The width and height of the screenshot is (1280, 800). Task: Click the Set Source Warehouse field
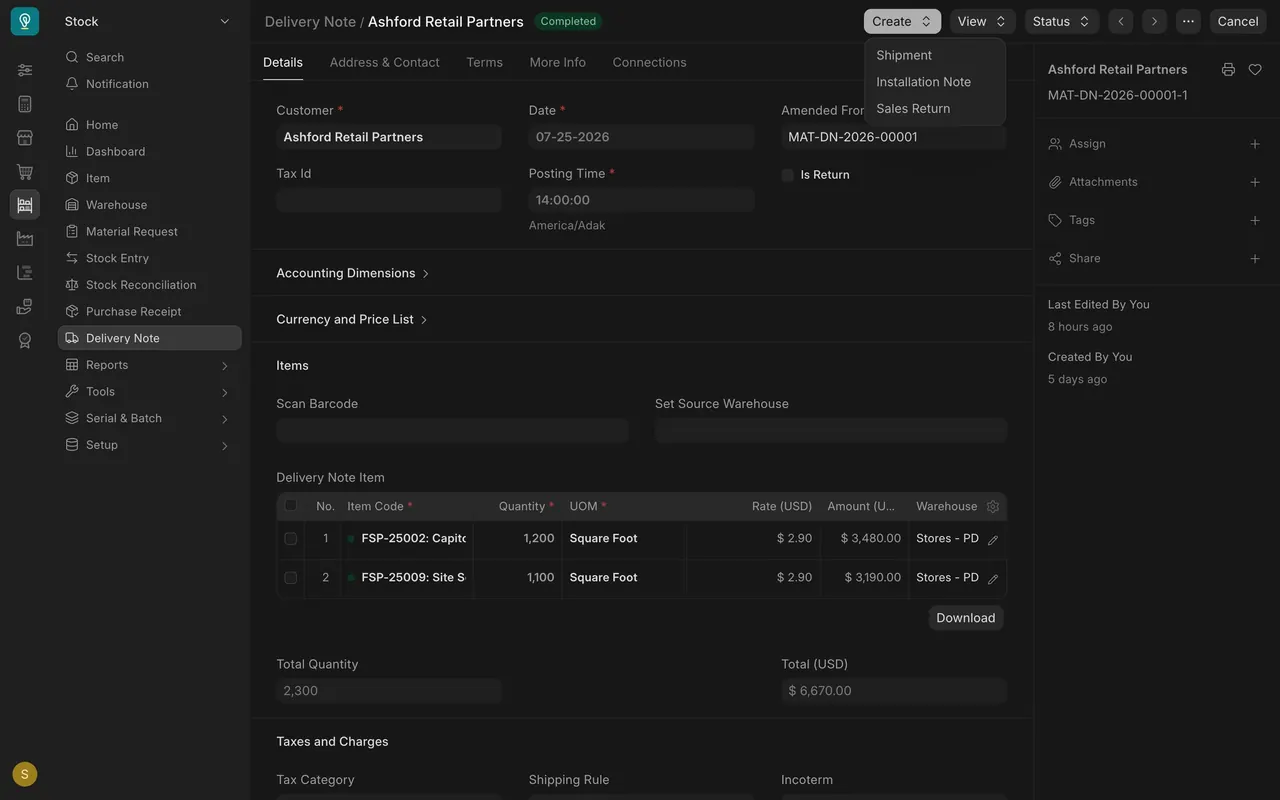[x=831, y=431]
